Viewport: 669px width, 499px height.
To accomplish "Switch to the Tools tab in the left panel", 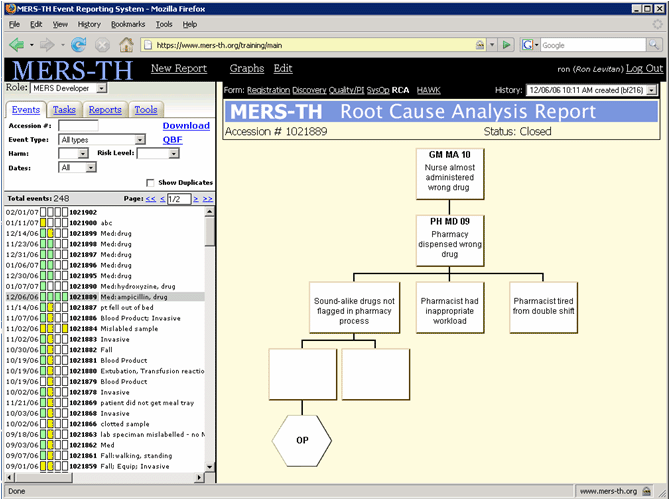I will point(146,110).
